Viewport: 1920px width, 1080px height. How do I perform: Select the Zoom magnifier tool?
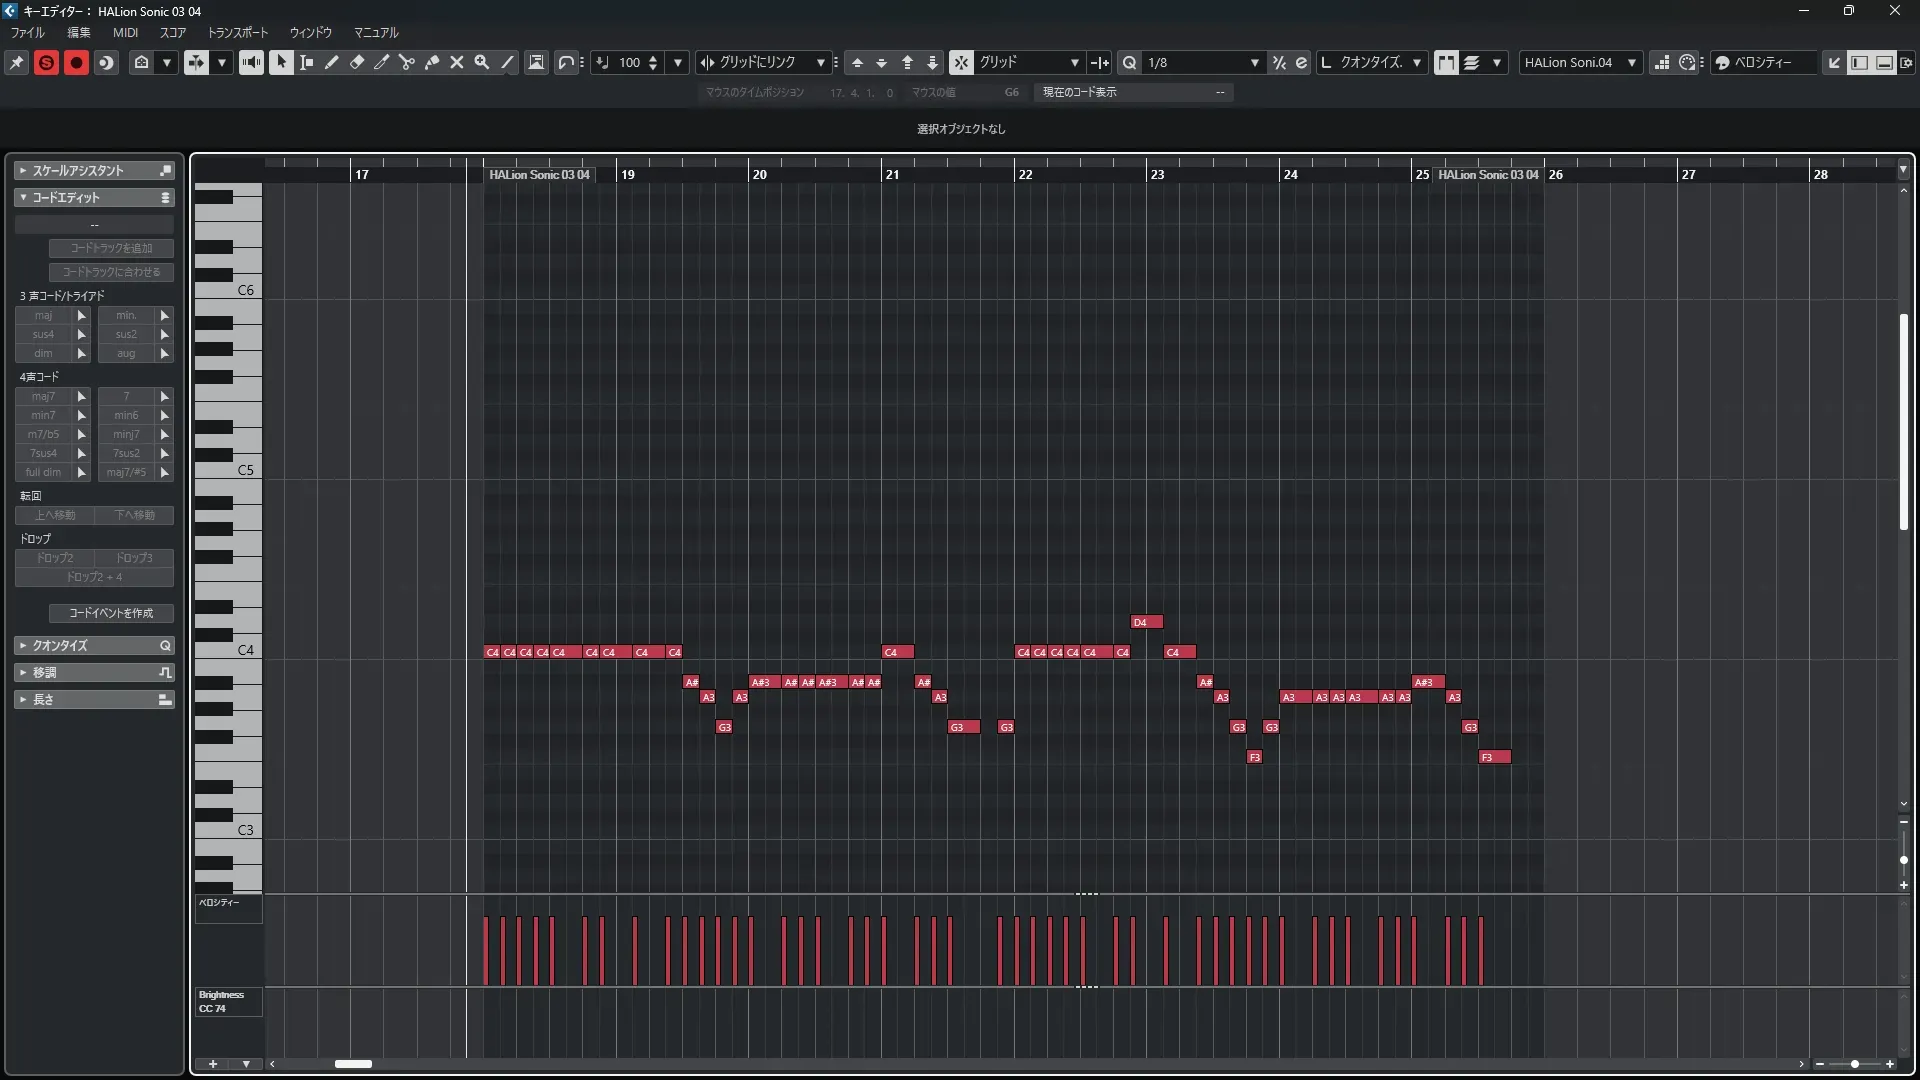(481, 62)
